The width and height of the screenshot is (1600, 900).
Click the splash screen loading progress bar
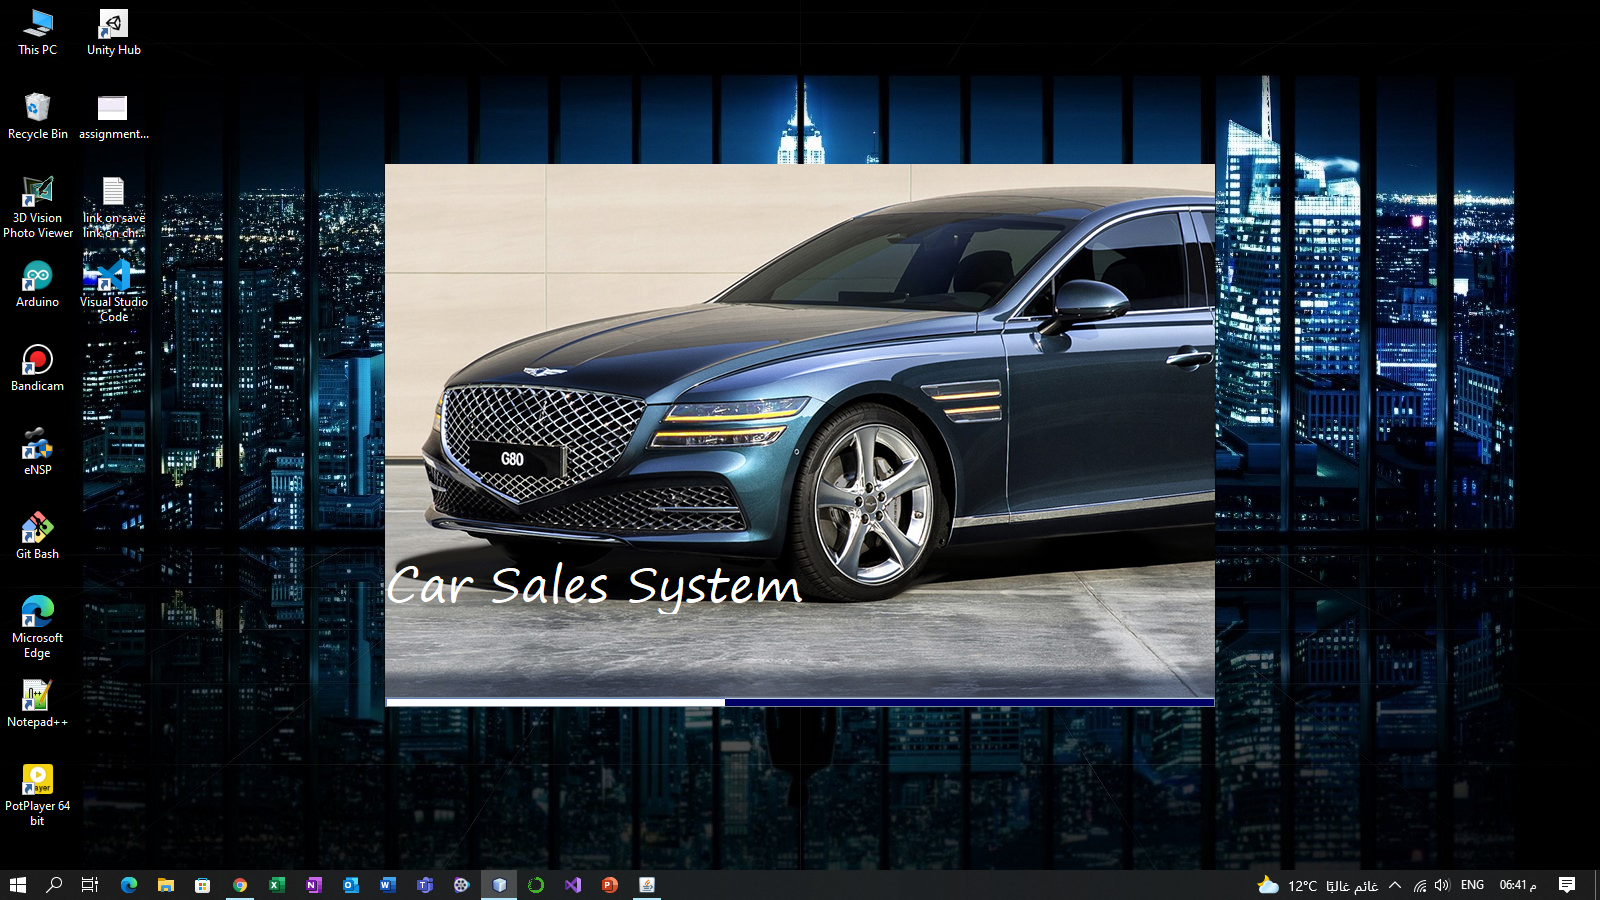point(800,702)
